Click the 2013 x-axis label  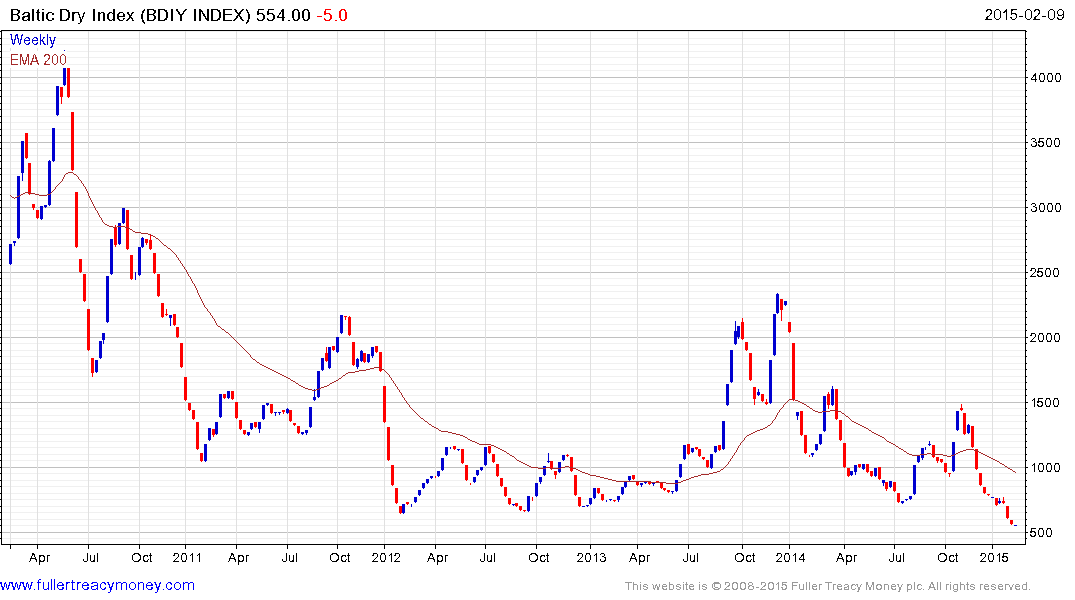(591, 557)
